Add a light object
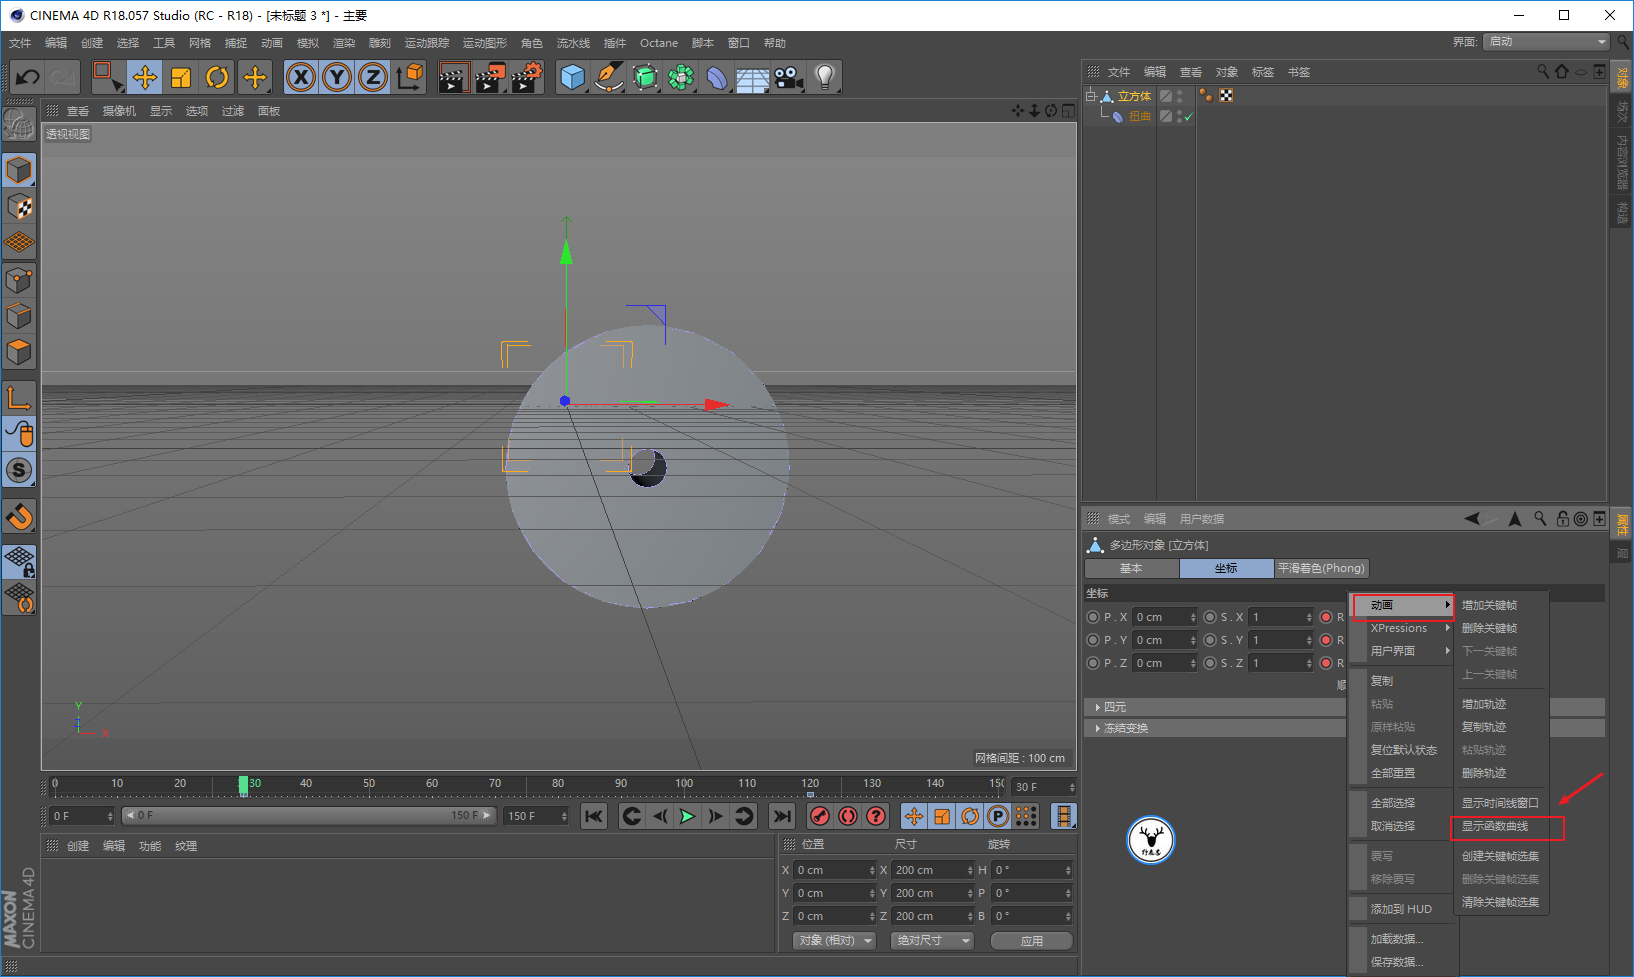 point(825,77)
